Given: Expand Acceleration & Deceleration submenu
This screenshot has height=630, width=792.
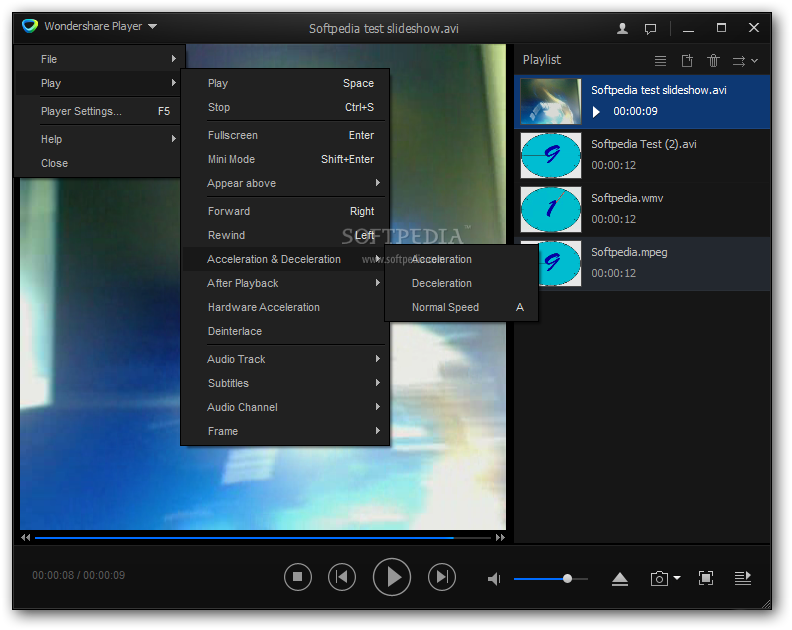Looking at the screenshot, I should pos(284,259).
